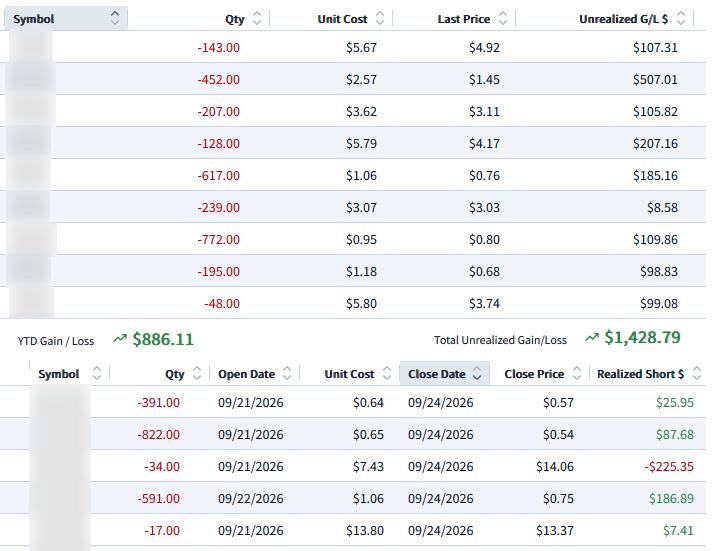The image size is (712, 551).
Task: Sort closed trades by Symbol arrows
Action: [97, 373]
